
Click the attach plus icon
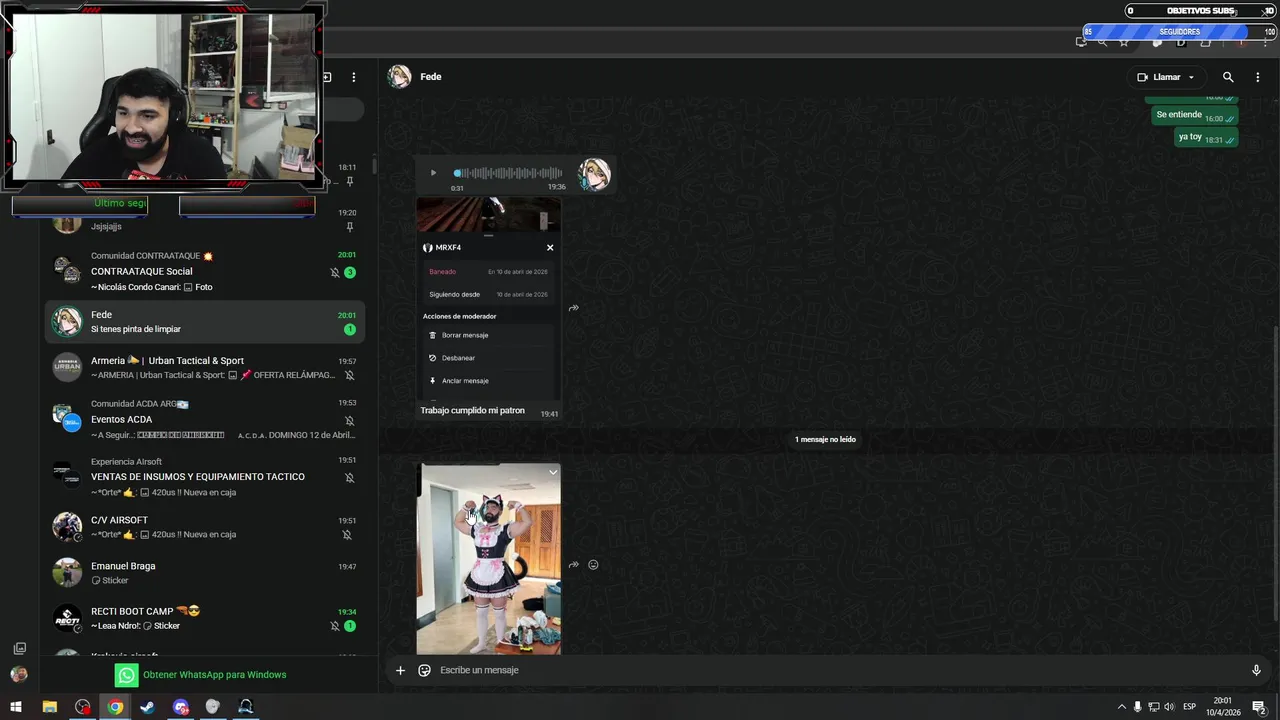coord(400,670)
